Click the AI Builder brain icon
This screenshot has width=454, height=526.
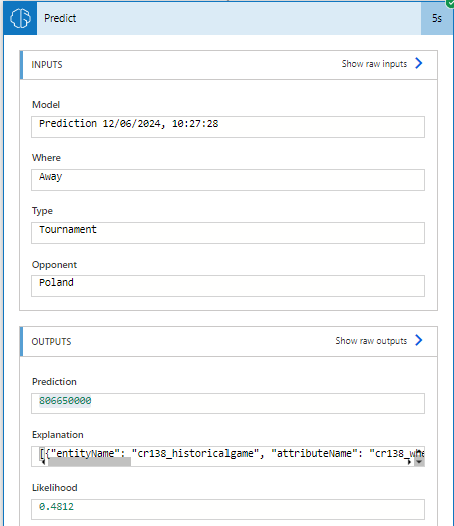[20, 18]
